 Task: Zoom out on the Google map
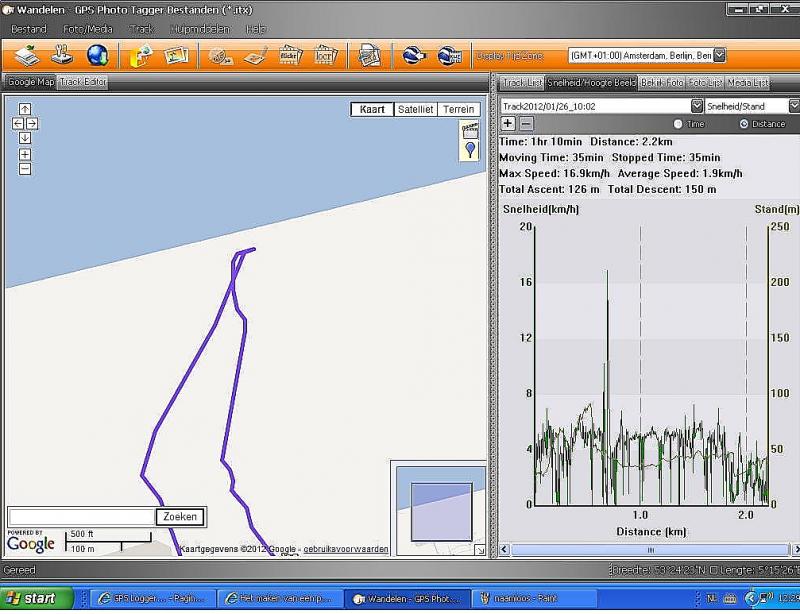click(25, 169)
